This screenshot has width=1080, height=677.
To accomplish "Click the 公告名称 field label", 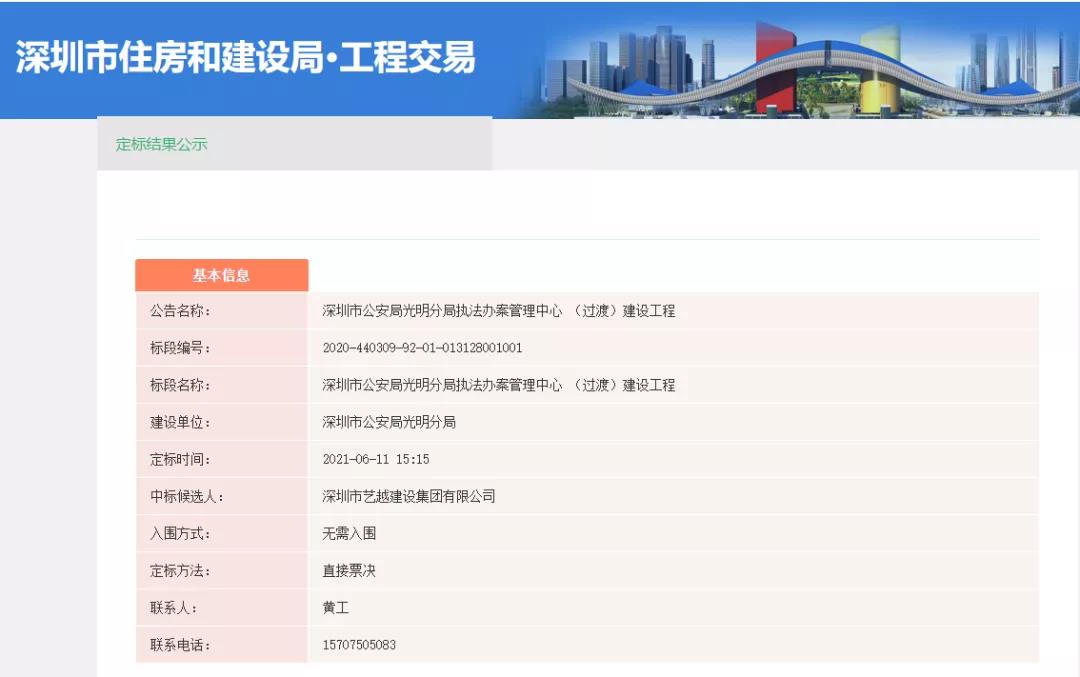I will tap(181, 311).
